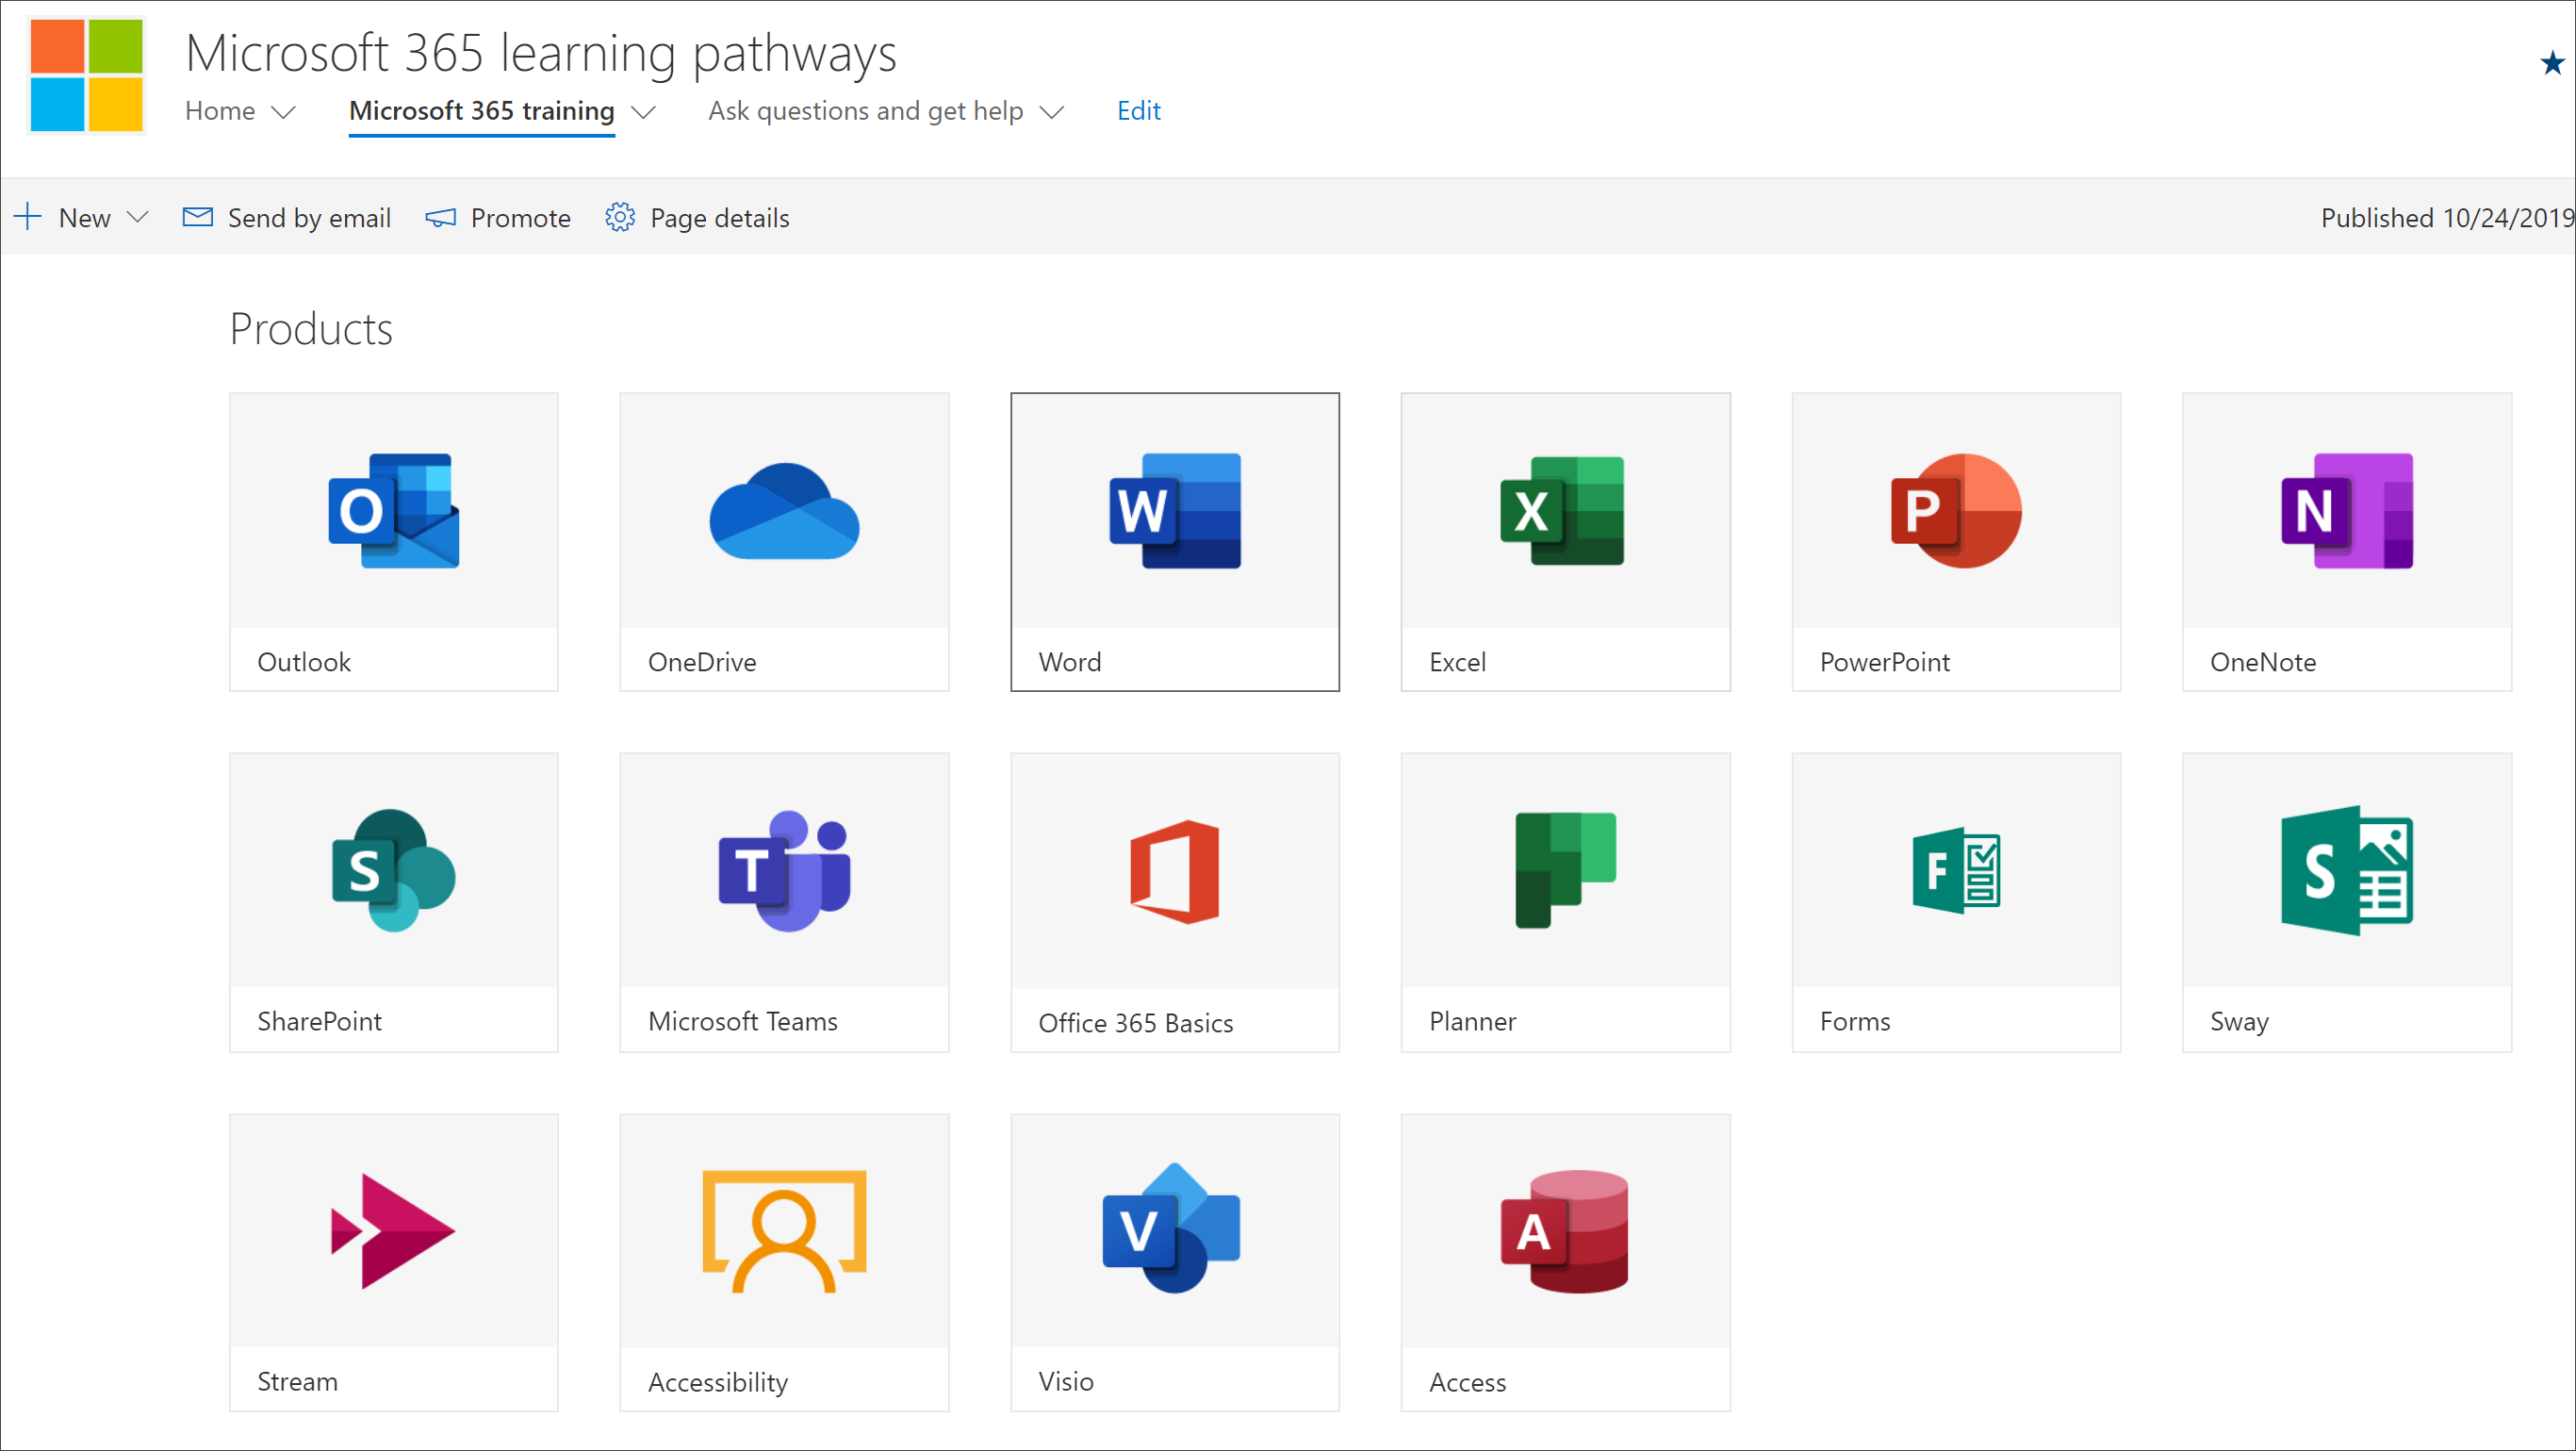Open the Excel training section

(1562, 541)
